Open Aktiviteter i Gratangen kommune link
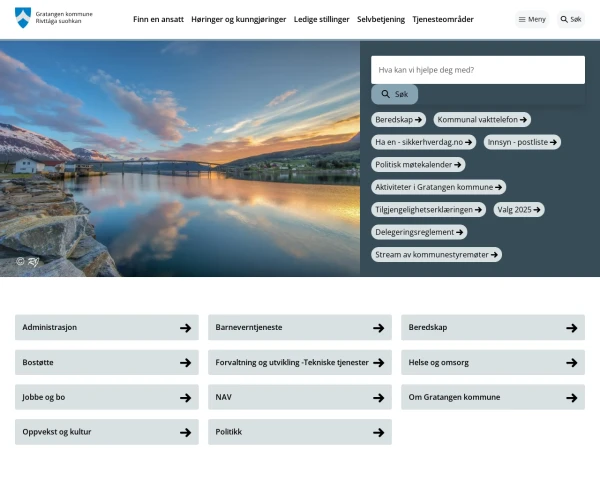 click(439, 187)
